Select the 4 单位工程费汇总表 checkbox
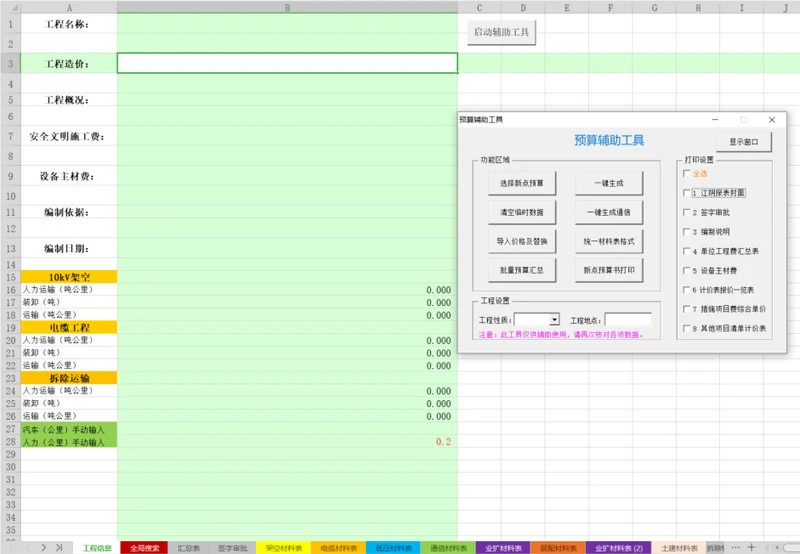The width and height of the screenshot is (800, 554). (687, 251)
